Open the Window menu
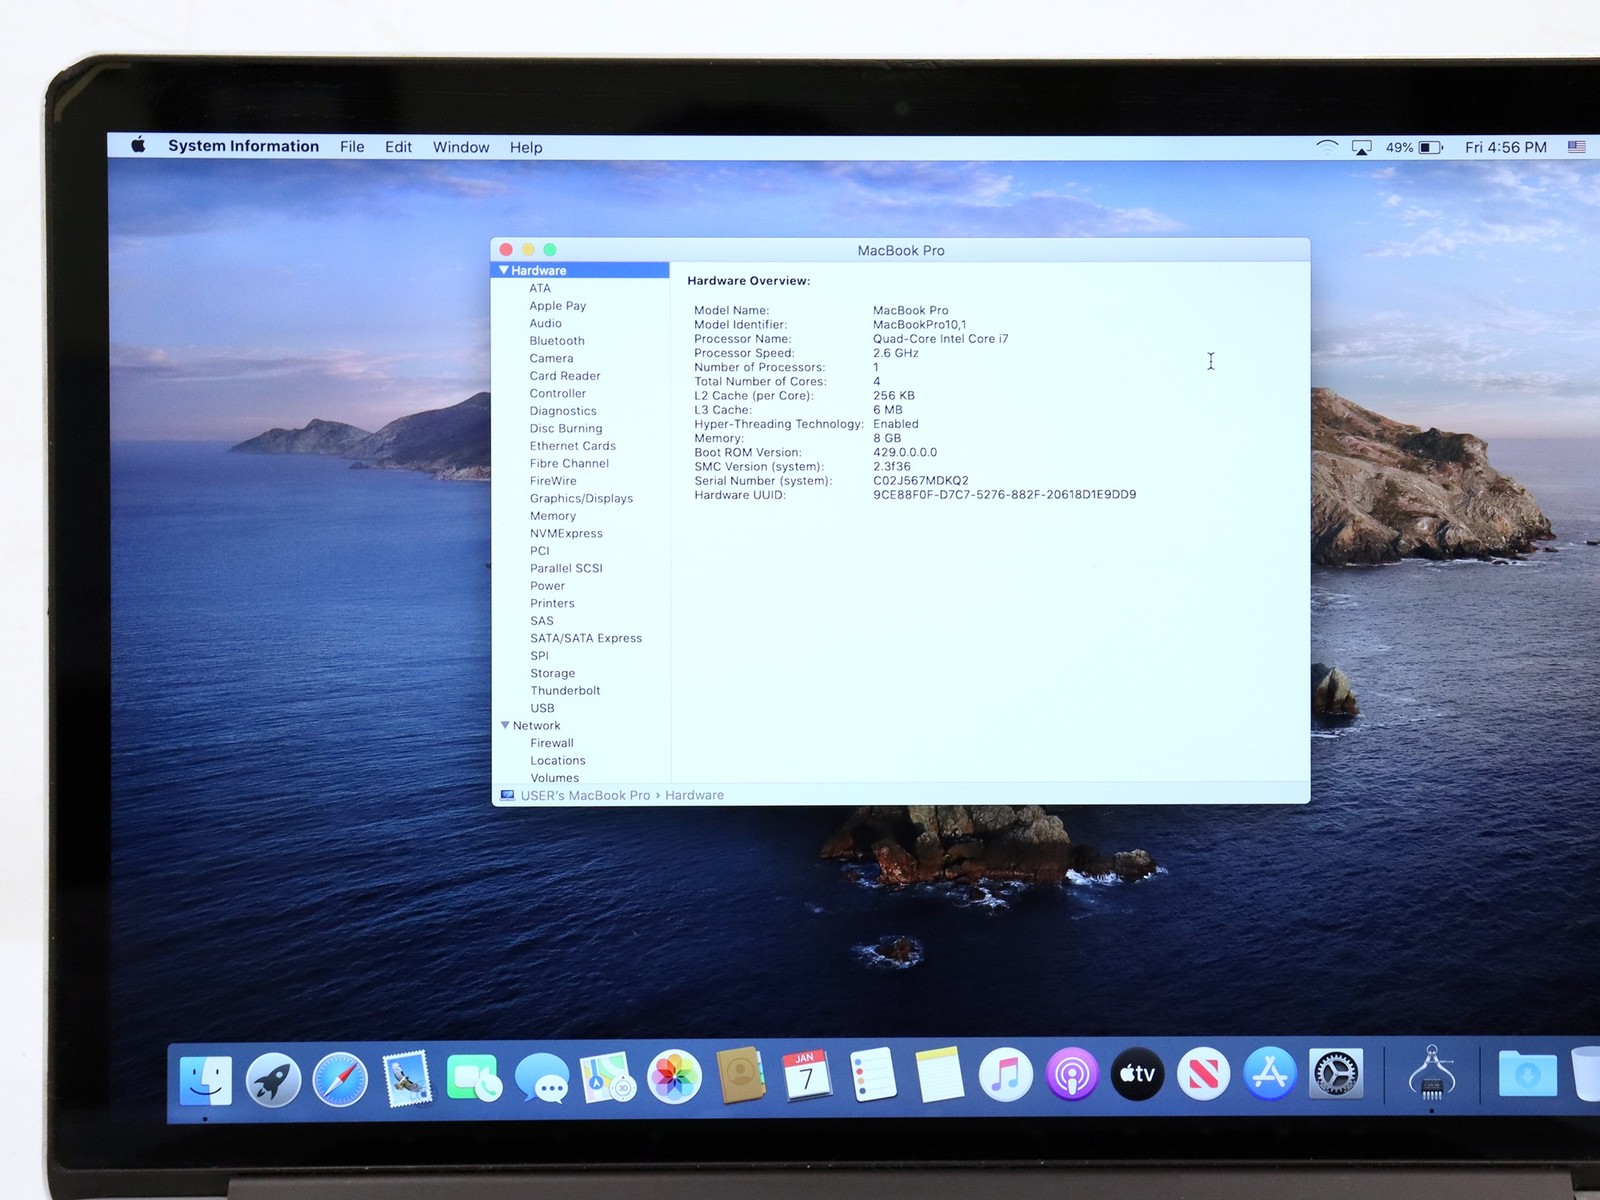The height and width of the screenshot is (1200, 1600). coord(461,147)
